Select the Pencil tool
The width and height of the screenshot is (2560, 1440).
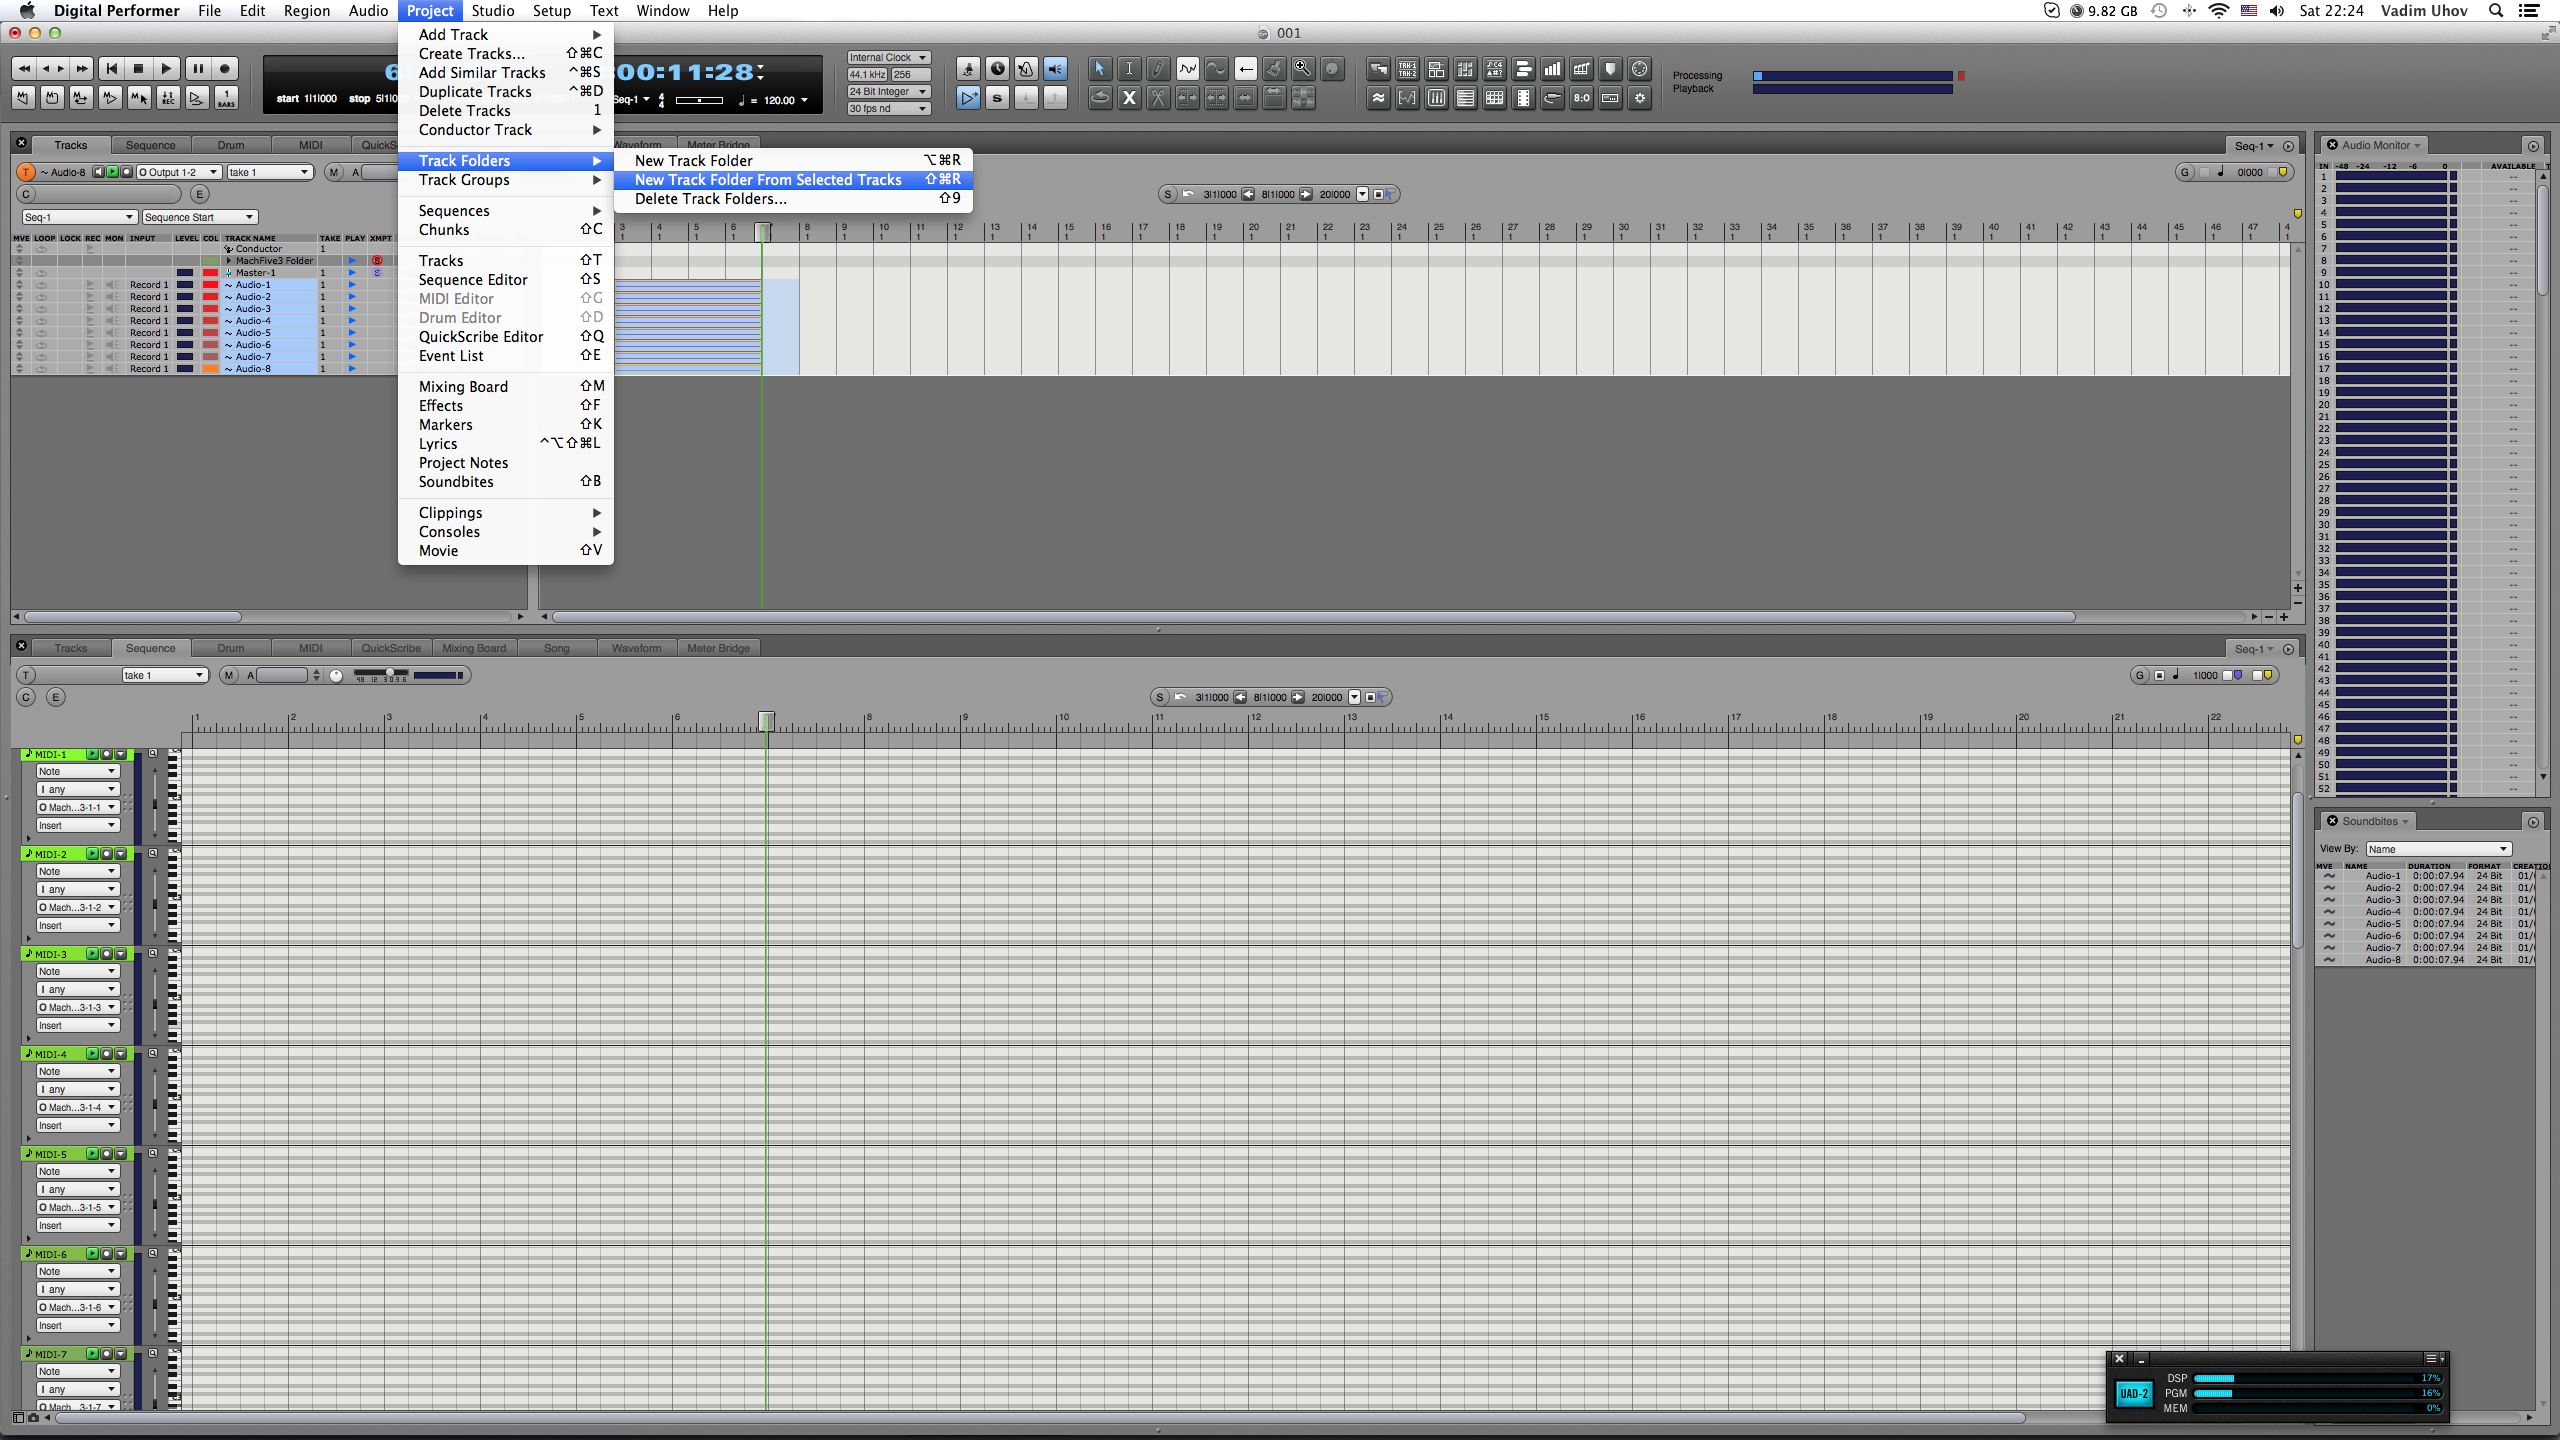click(x=1157, y=69)
